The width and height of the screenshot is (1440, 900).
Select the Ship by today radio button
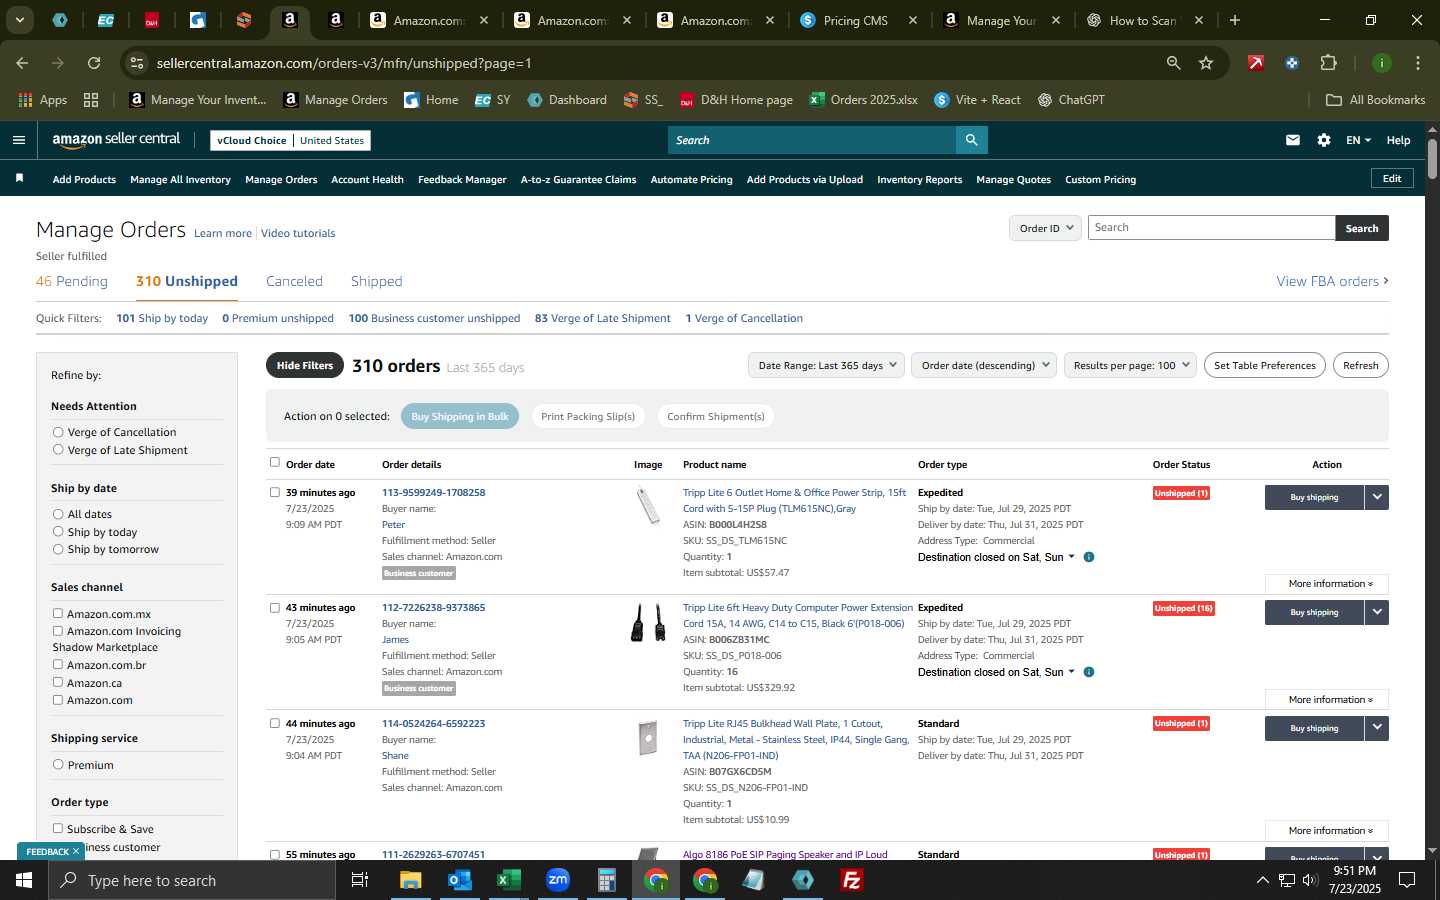point(58,532)
